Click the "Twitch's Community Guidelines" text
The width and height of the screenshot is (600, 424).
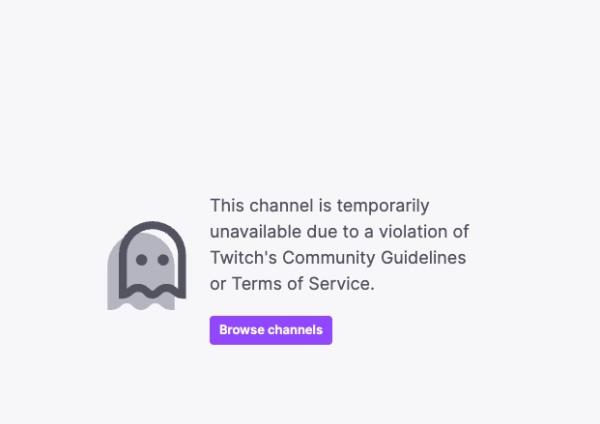[338, 258]
